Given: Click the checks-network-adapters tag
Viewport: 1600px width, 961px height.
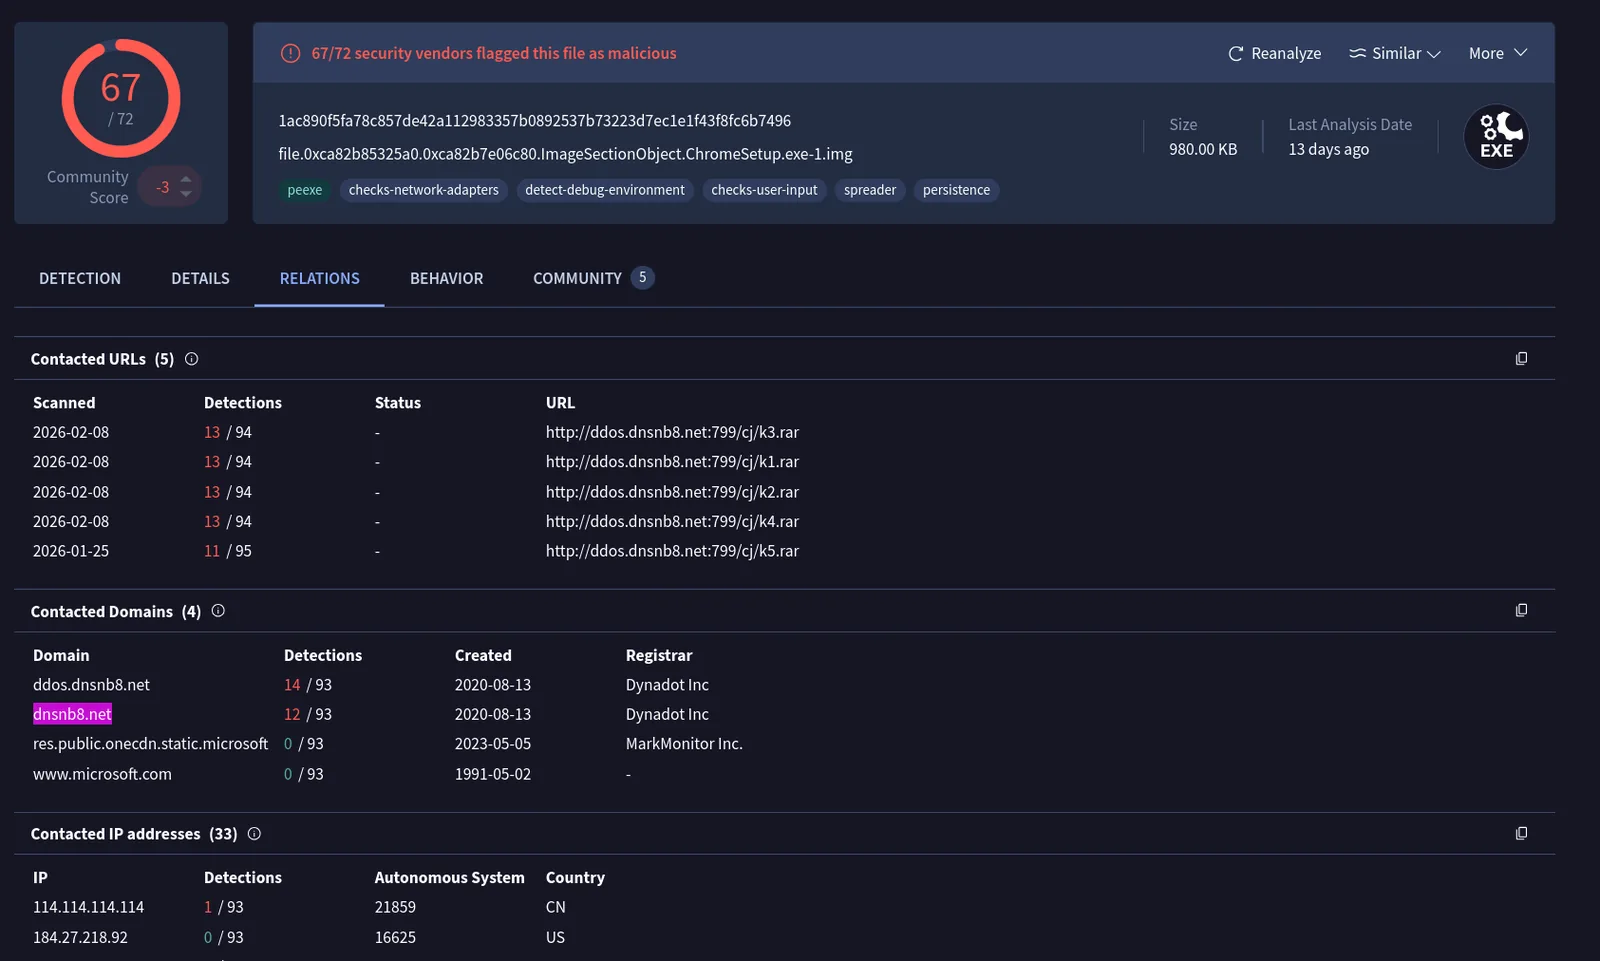Looking at the screenshot, I should pos(423,190).
